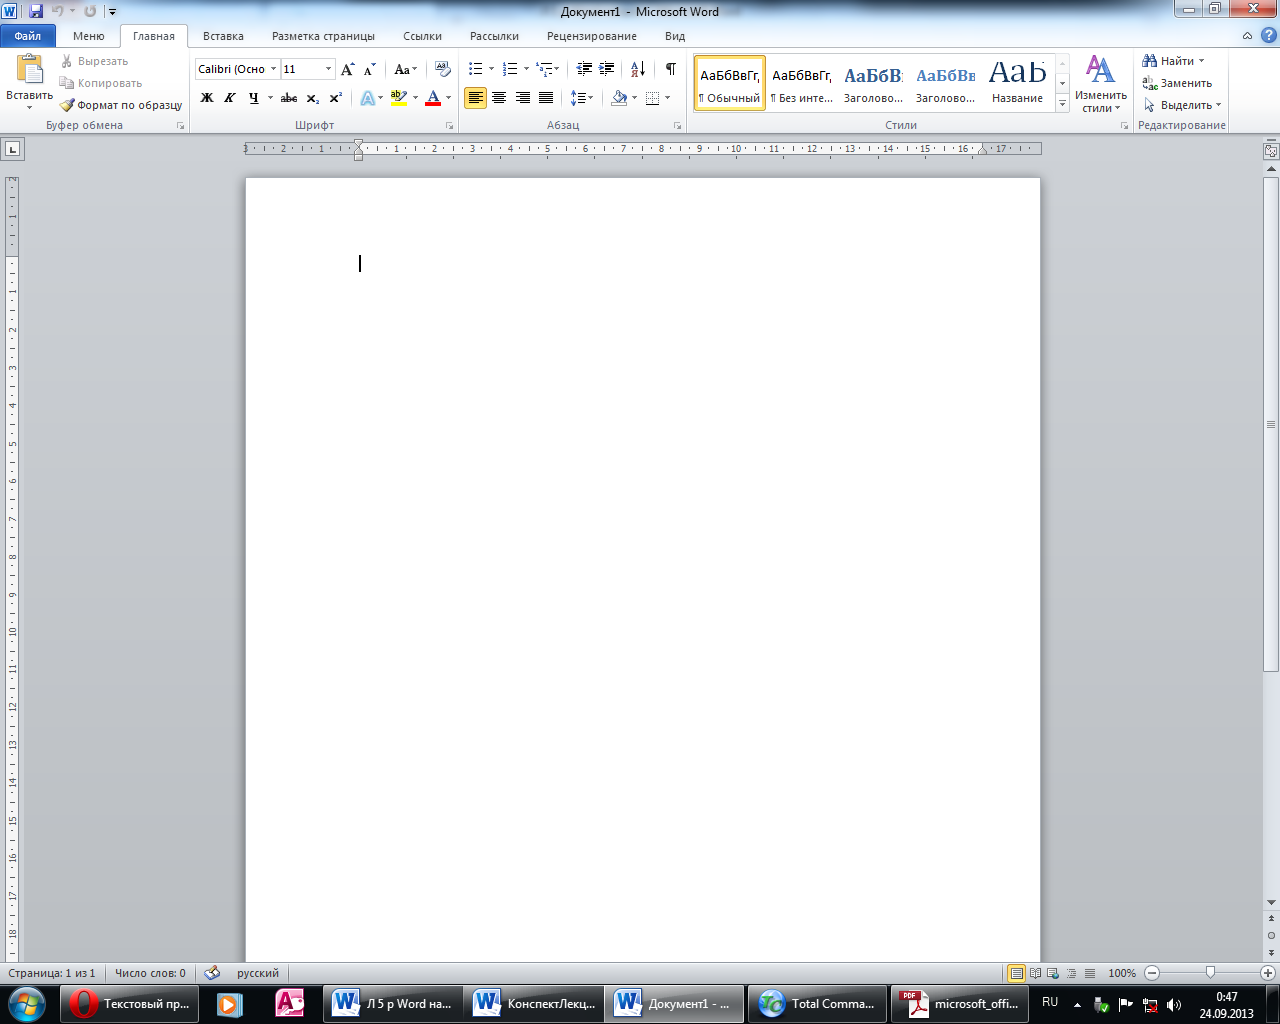Apply the Название title style
The height and width of the screenshot is (1024, 1280).
pos(1017,83)
